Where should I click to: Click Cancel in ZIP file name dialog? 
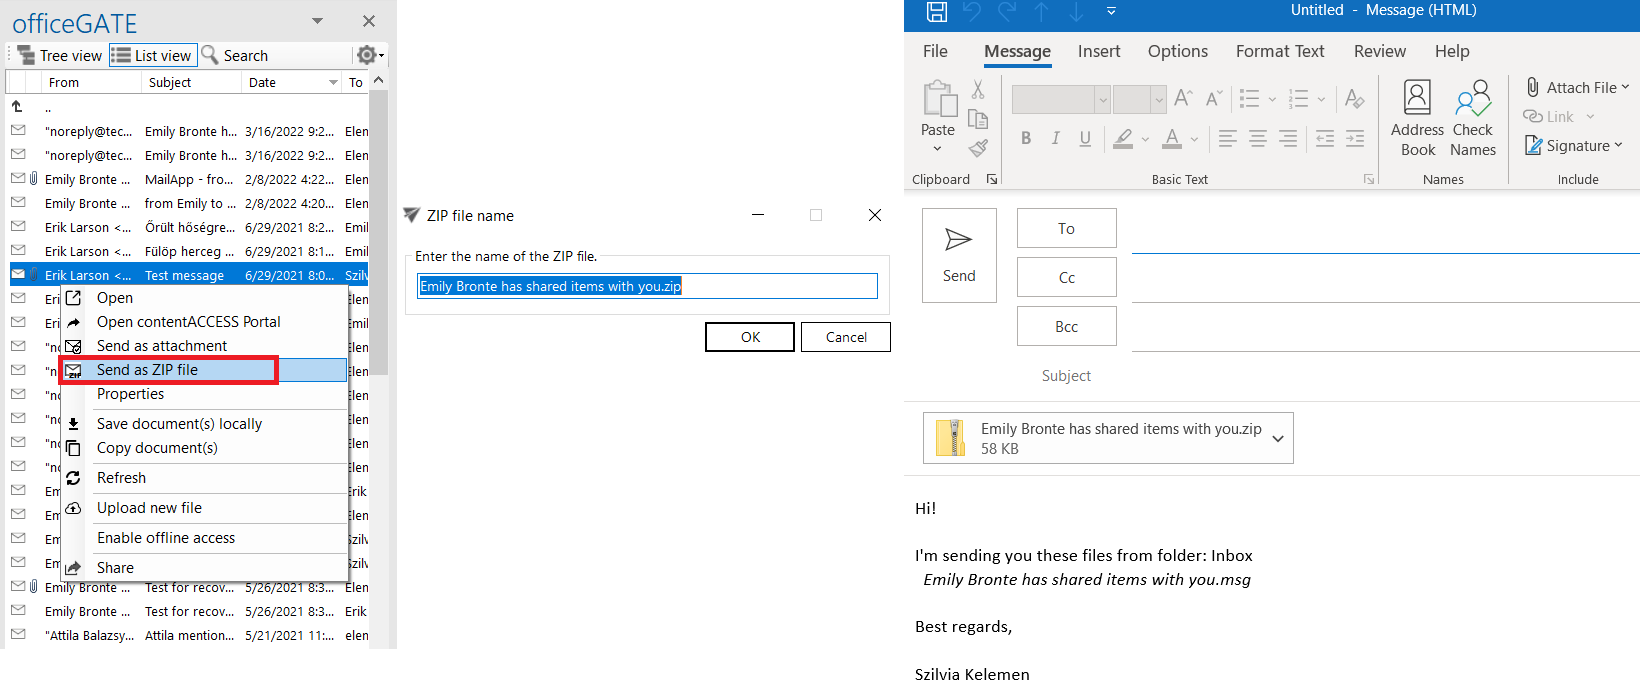tap(845, 337)
